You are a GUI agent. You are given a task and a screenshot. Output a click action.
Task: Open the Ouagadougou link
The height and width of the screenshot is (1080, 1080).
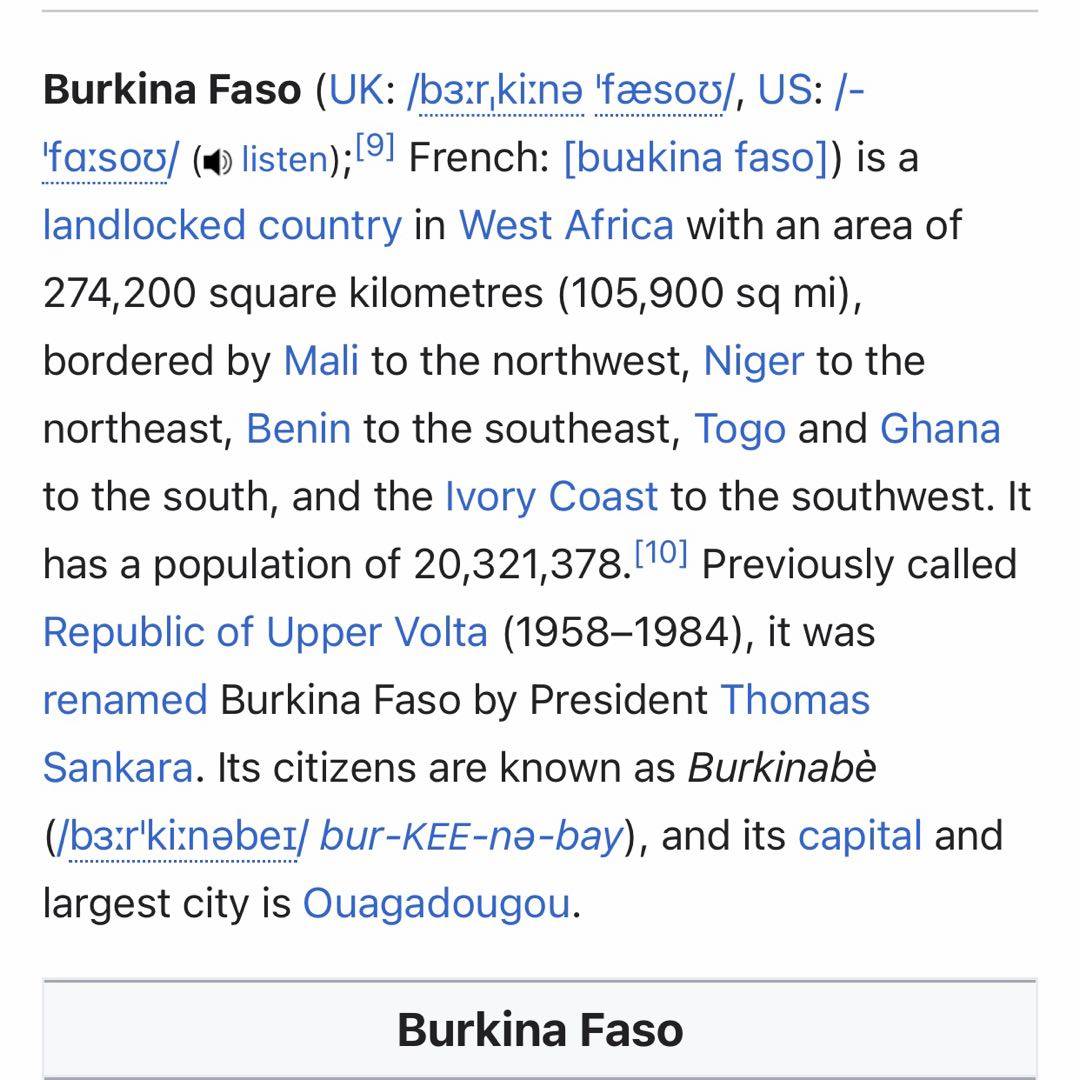coord(436,903)
